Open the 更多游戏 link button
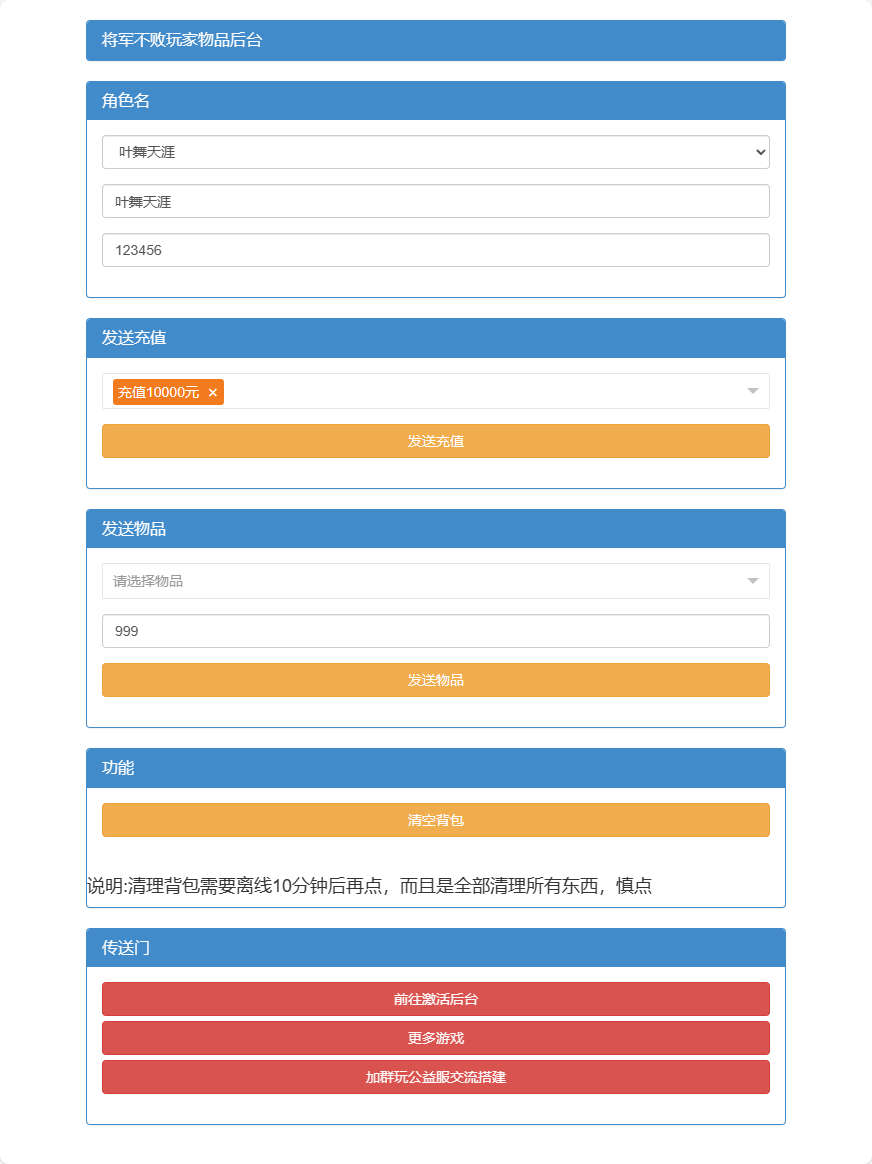The image size is (872, 1164). (436, 1038)
